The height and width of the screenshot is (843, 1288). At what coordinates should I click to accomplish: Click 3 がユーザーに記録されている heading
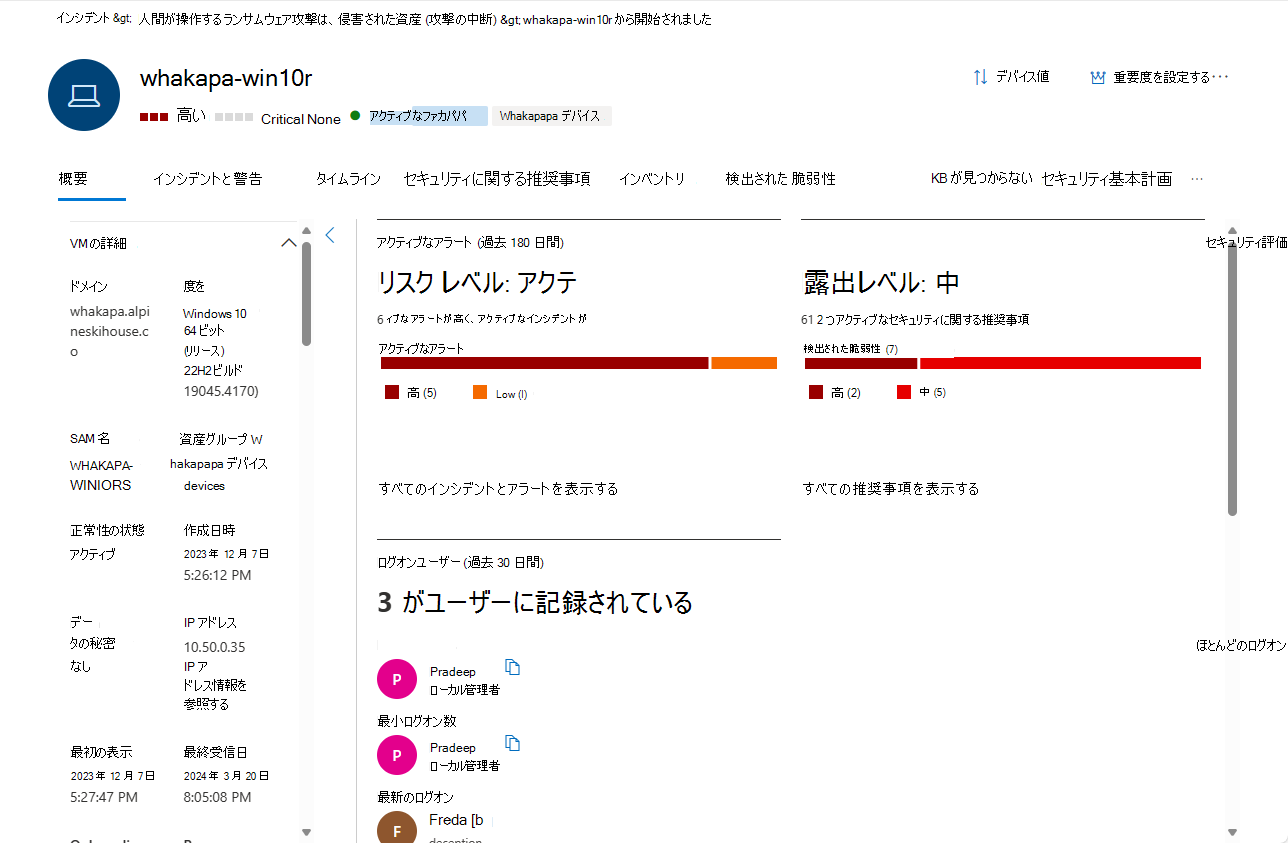535,603
